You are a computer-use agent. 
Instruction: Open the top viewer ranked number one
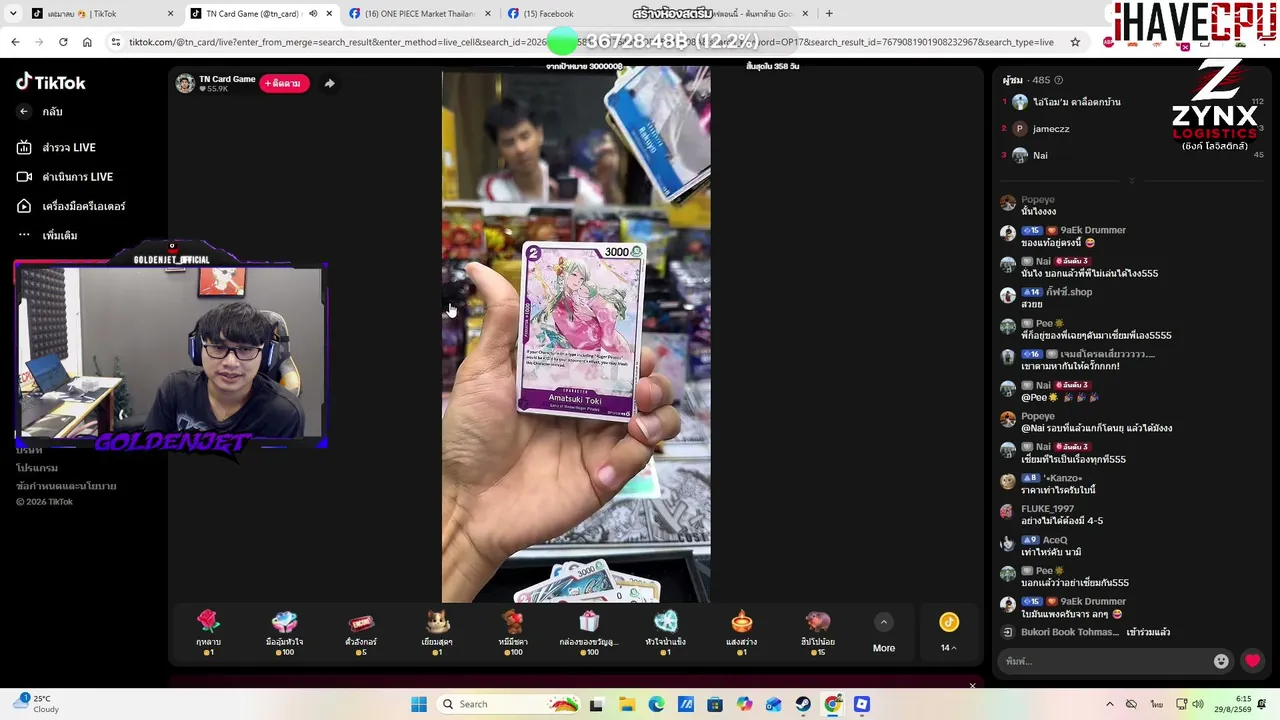pyautogui.click(x=1076, y=102)
